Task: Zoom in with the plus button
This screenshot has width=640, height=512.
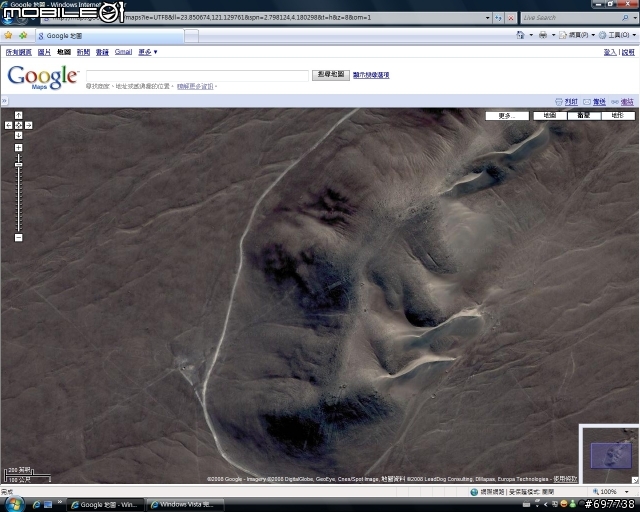Action: pyautogui.click(x=18, y=147)
